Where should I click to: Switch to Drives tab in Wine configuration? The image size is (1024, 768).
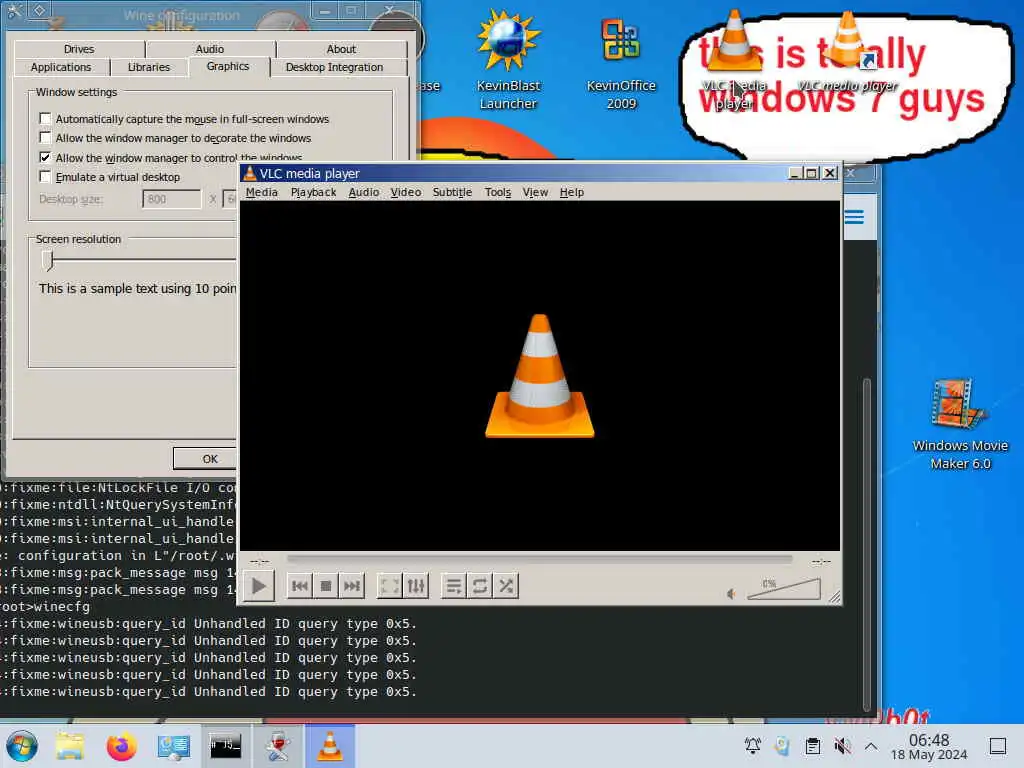coord(79,49)
